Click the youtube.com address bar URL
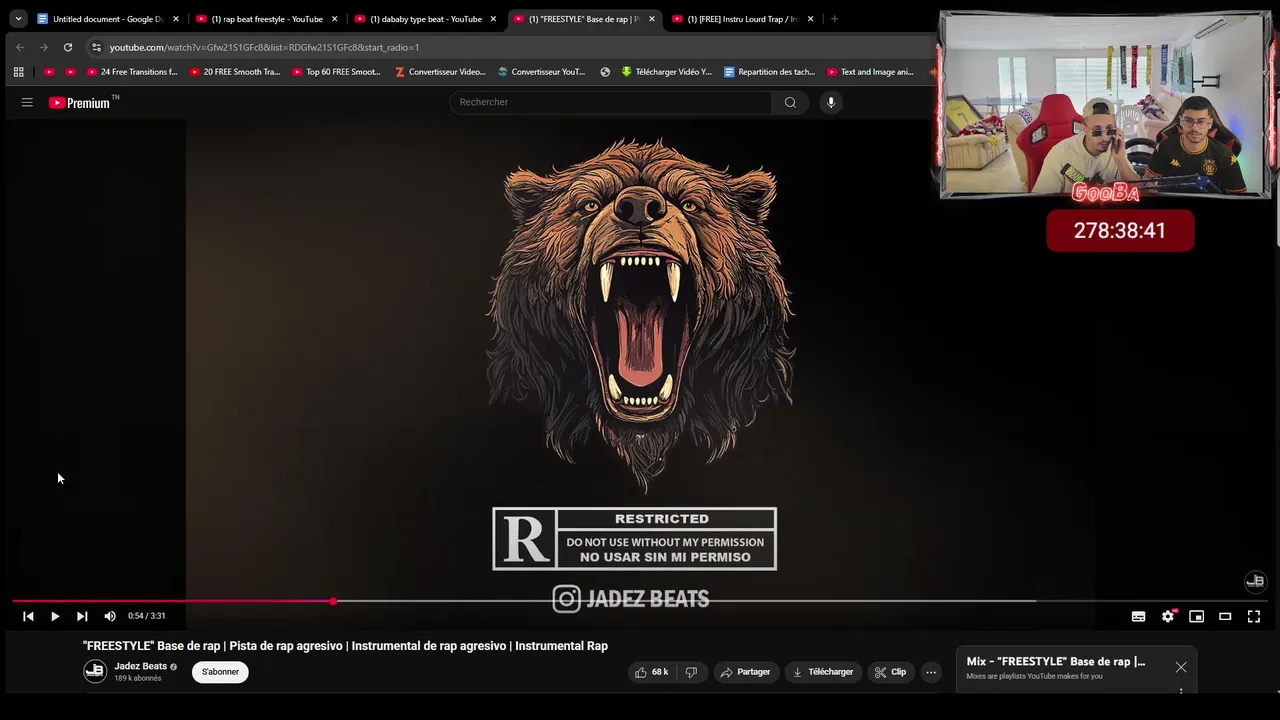The image size is (1280, 720). point(264,47)
